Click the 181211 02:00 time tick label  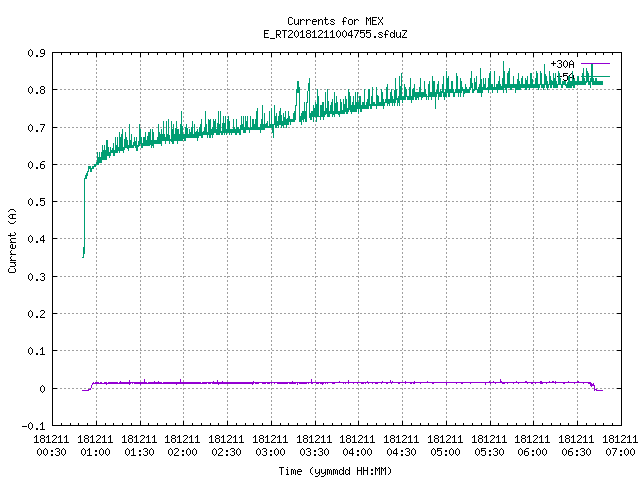(182, 446)
